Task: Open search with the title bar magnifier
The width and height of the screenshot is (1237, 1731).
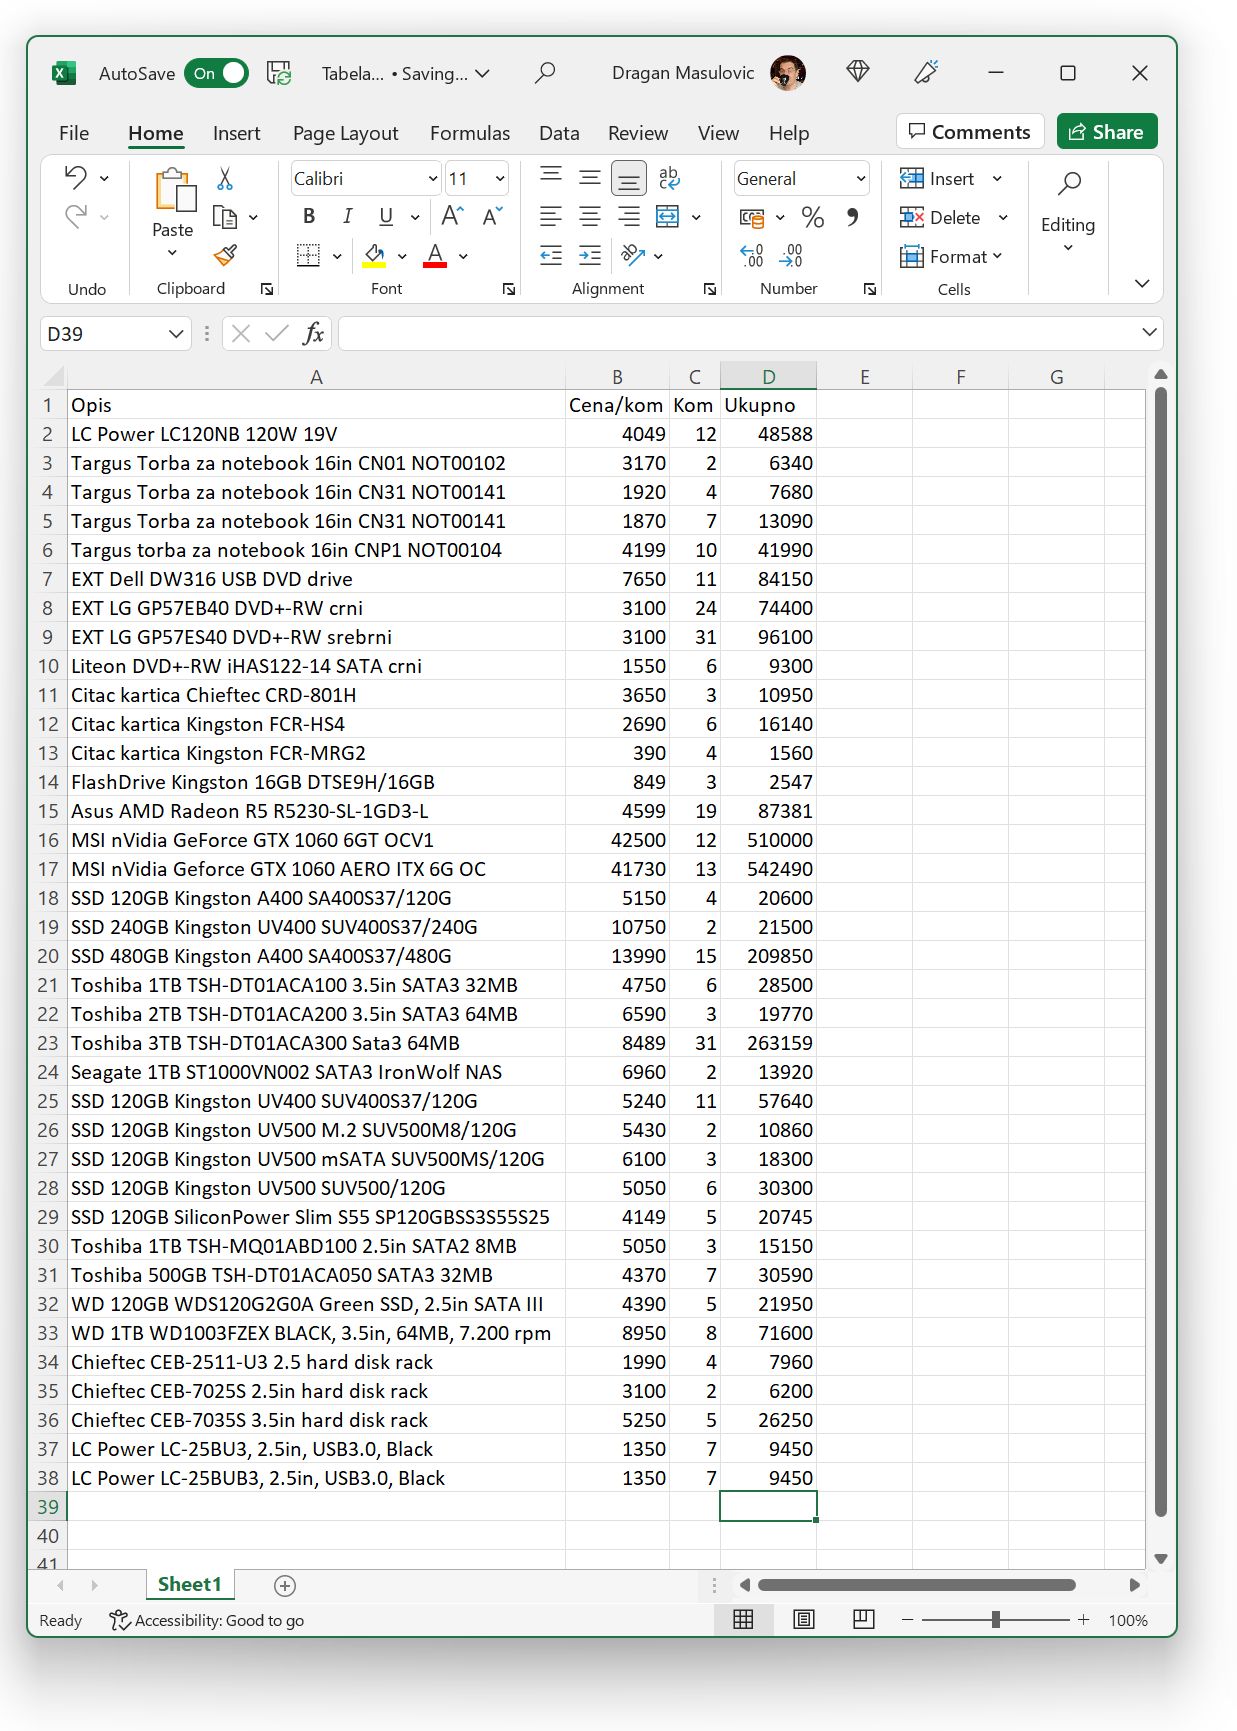Action: 545,73
